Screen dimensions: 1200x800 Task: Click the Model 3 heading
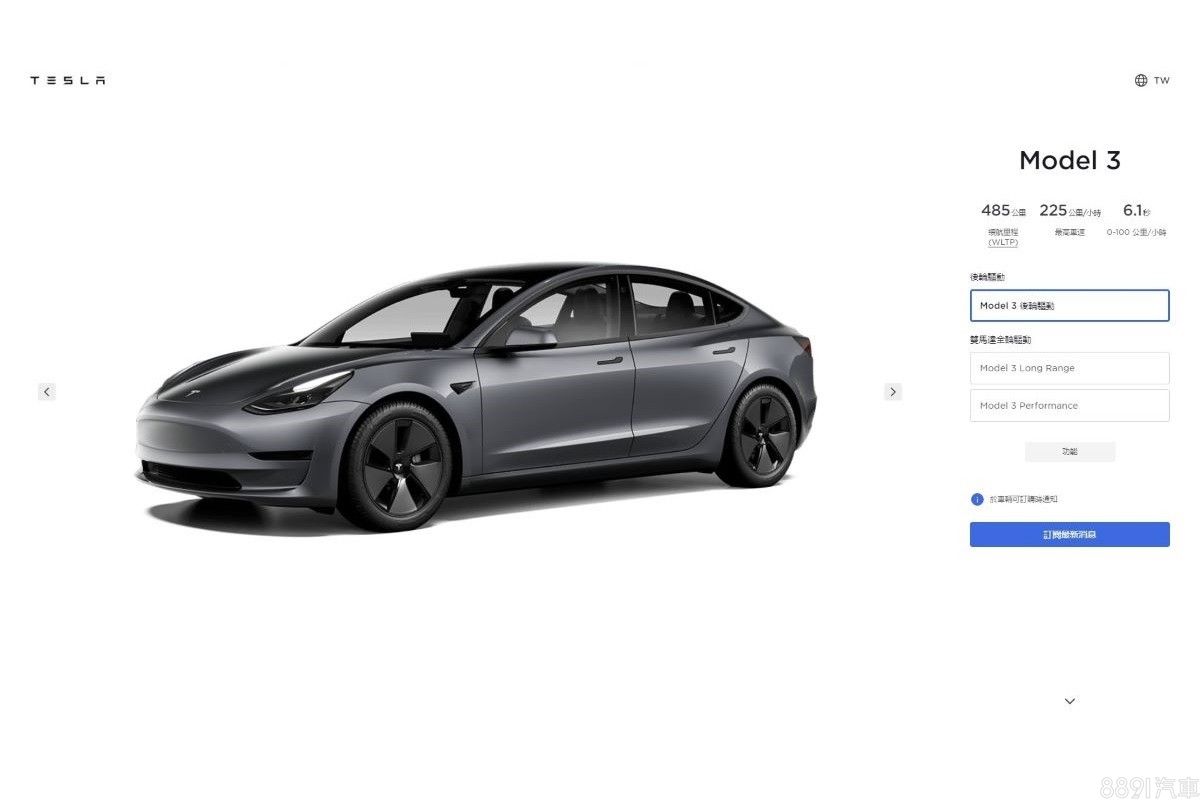[1069, 160]
